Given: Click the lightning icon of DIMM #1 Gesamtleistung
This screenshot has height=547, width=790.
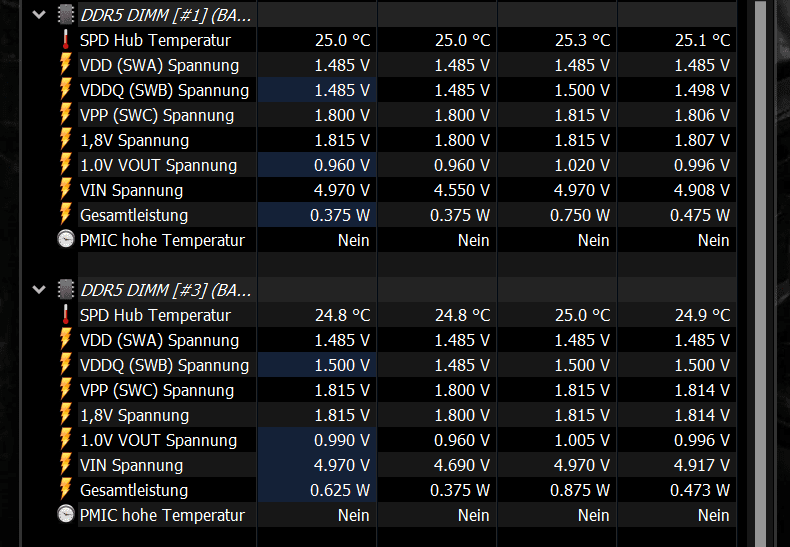Looking at the screenshot, I should pos(65,215).
